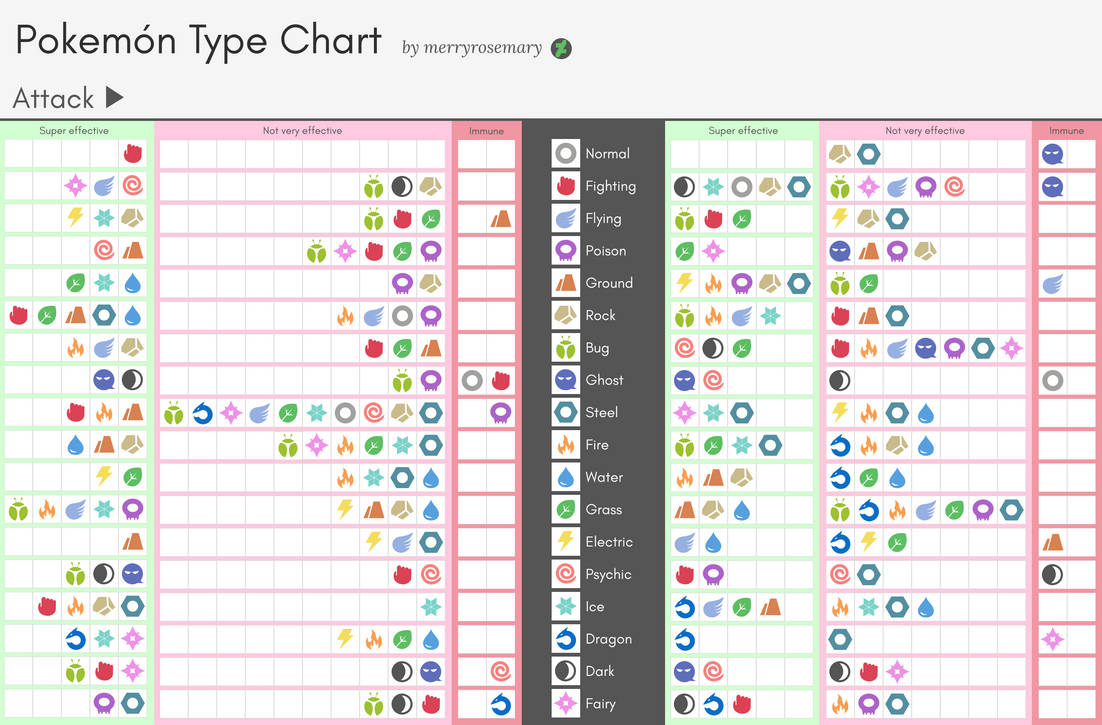This screenshot has width=1102, height=725.
Task: Select the Psychic type spiral icon in center column
Action: [x=566, y=574]
